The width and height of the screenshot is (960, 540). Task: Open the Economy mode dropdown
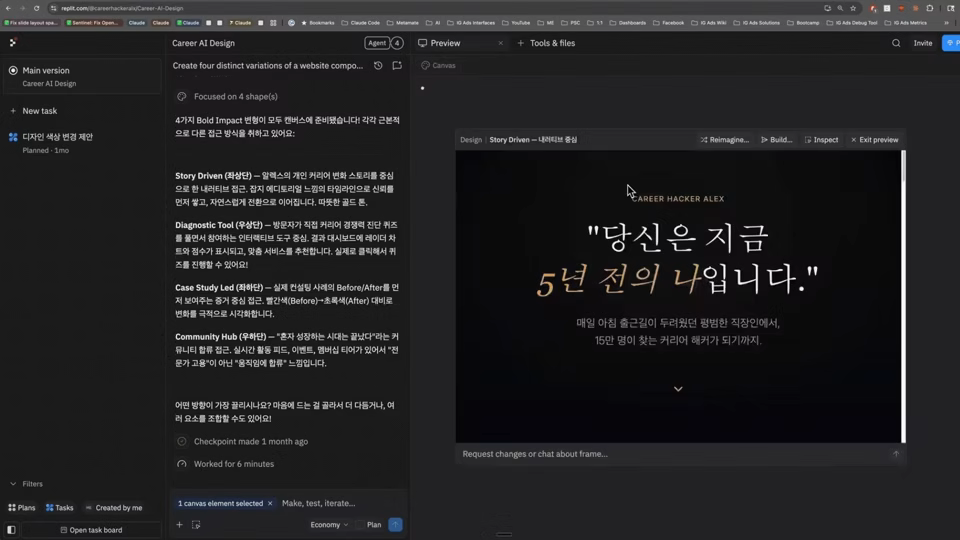pos(329,525)
